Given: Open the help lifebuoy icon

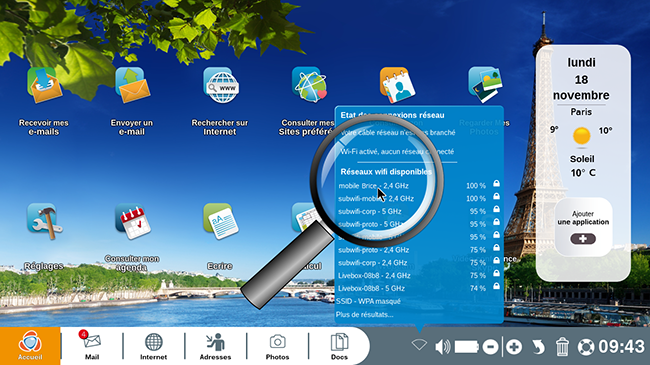Looking at the screenshot, I should 586,347.
